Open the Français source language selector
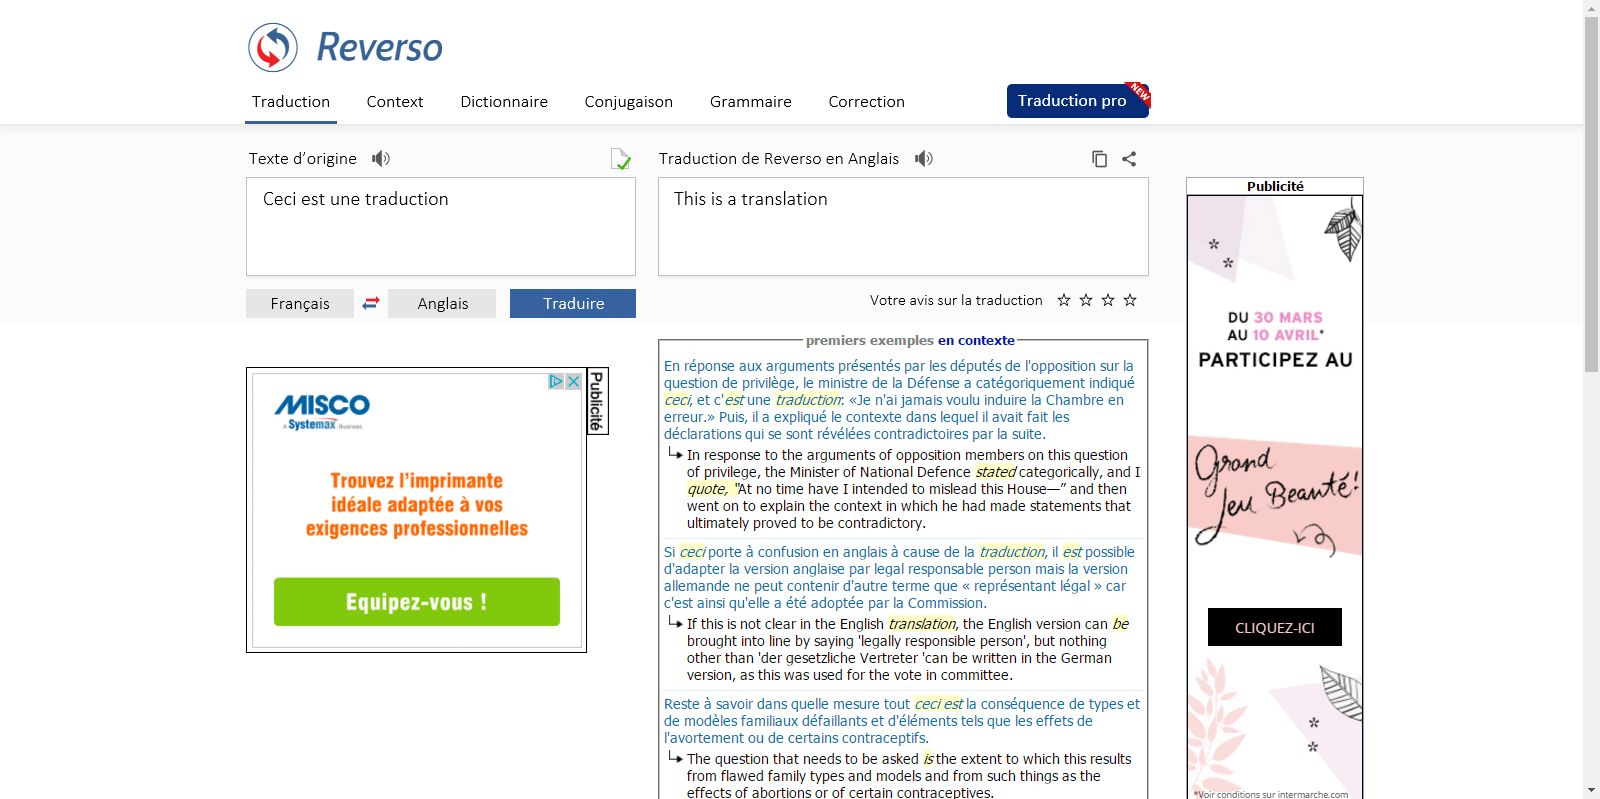The image size is (1600, 799). point(300,304)
